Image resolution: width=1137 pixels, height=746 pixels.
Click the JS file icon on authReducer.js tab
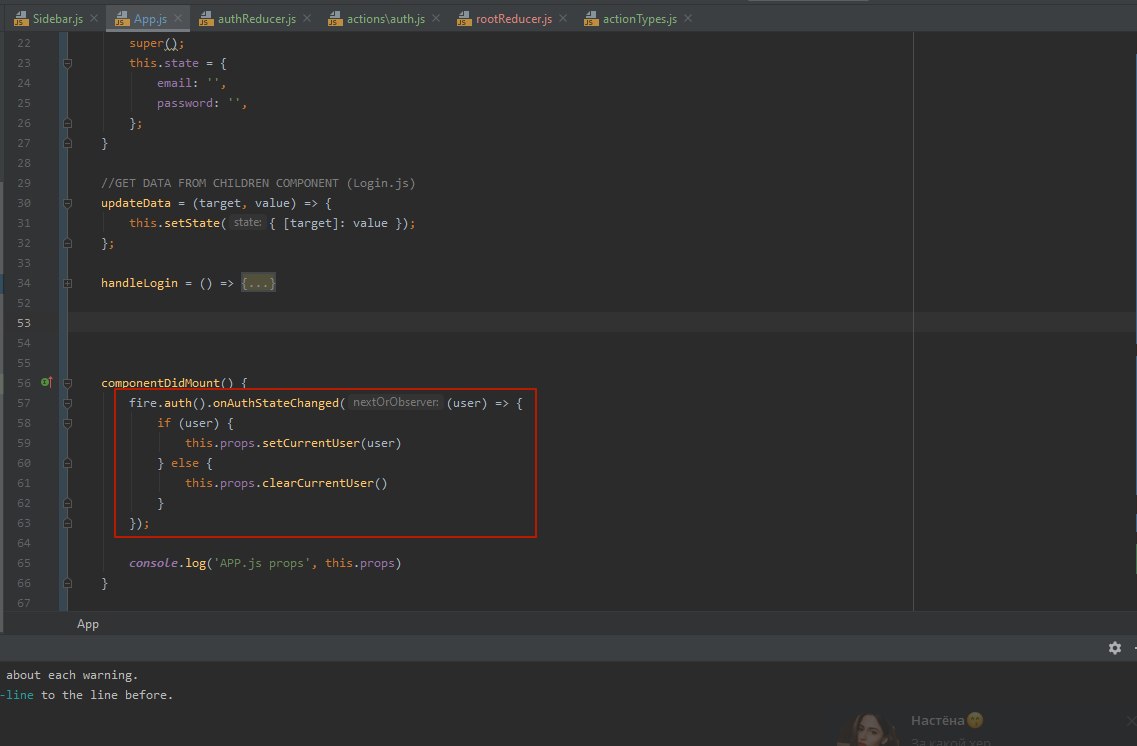point(205,19)
